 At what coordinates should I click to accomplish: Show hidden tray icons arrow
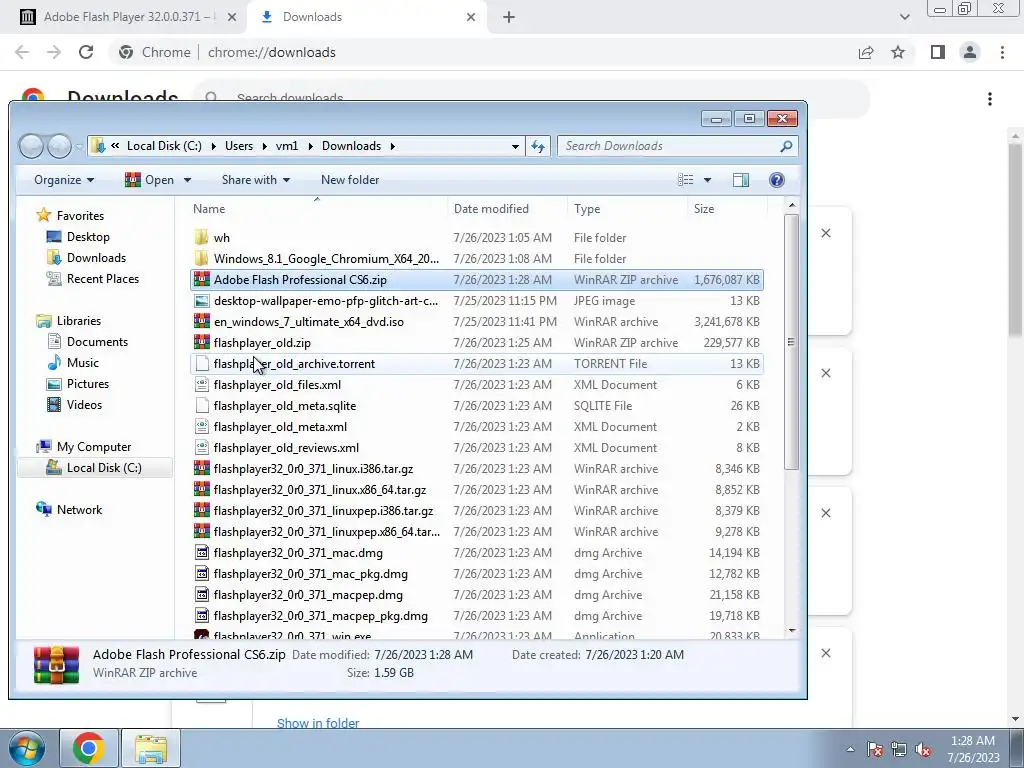tap(850, 749)
